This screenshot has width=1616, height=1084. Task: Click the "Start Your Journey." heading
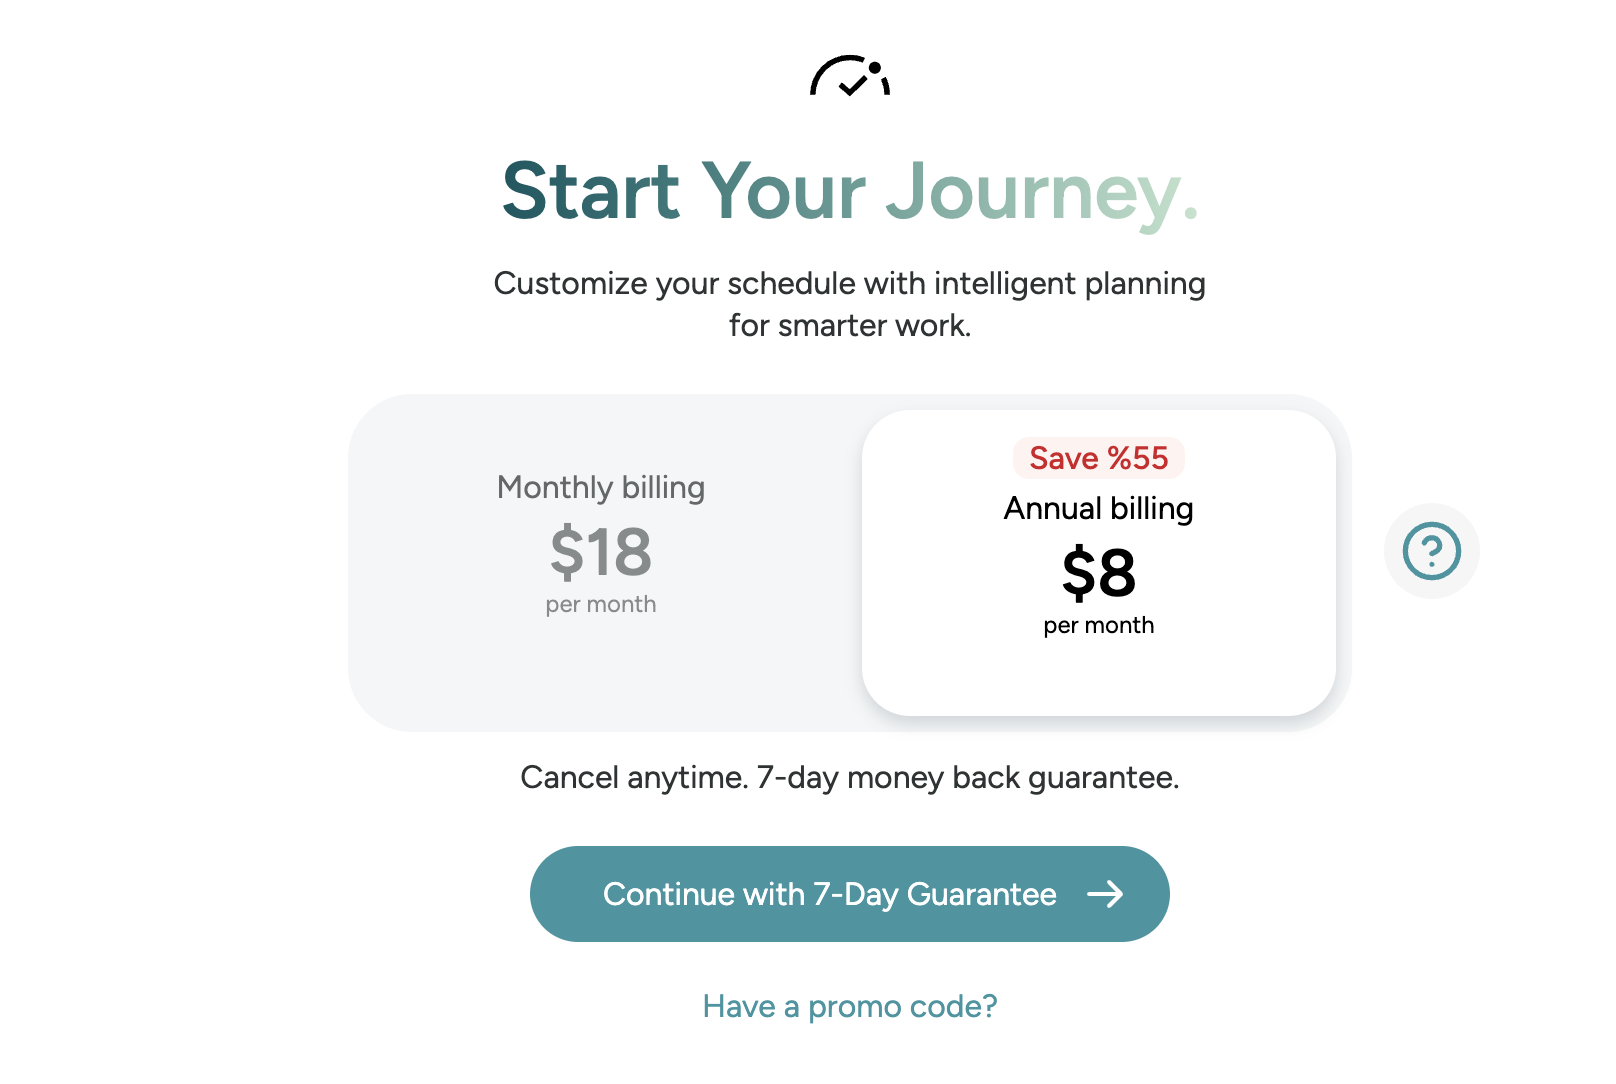pos(850,192)
